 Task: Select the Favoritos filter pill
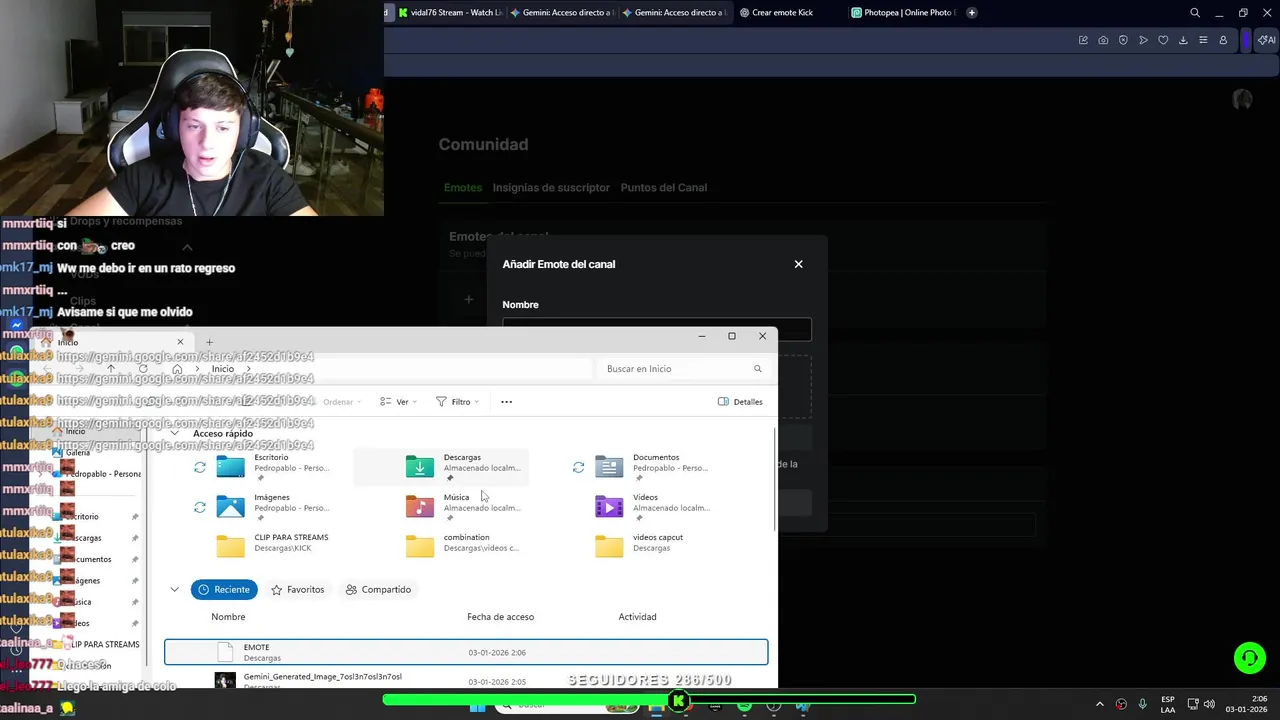coord(298,590)
